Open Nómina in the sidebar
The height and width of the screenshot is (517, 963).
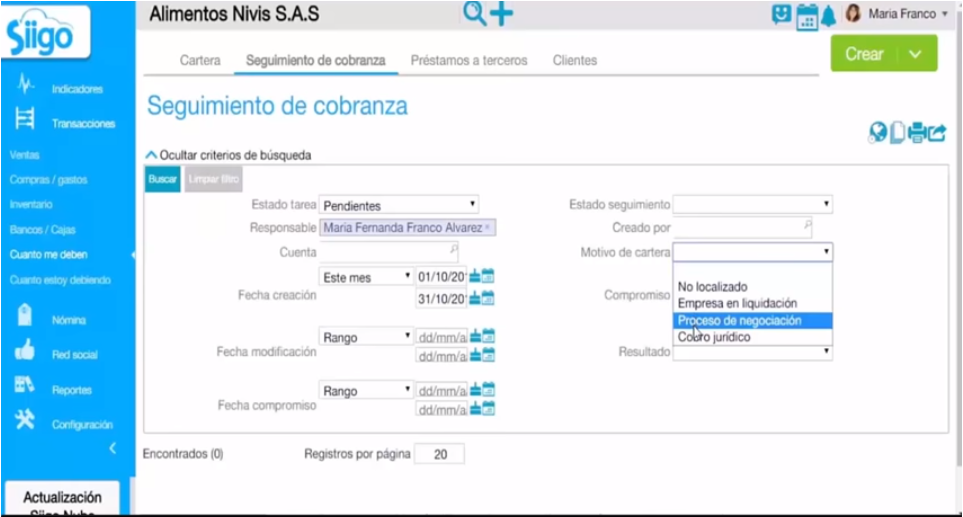(69, 320)
